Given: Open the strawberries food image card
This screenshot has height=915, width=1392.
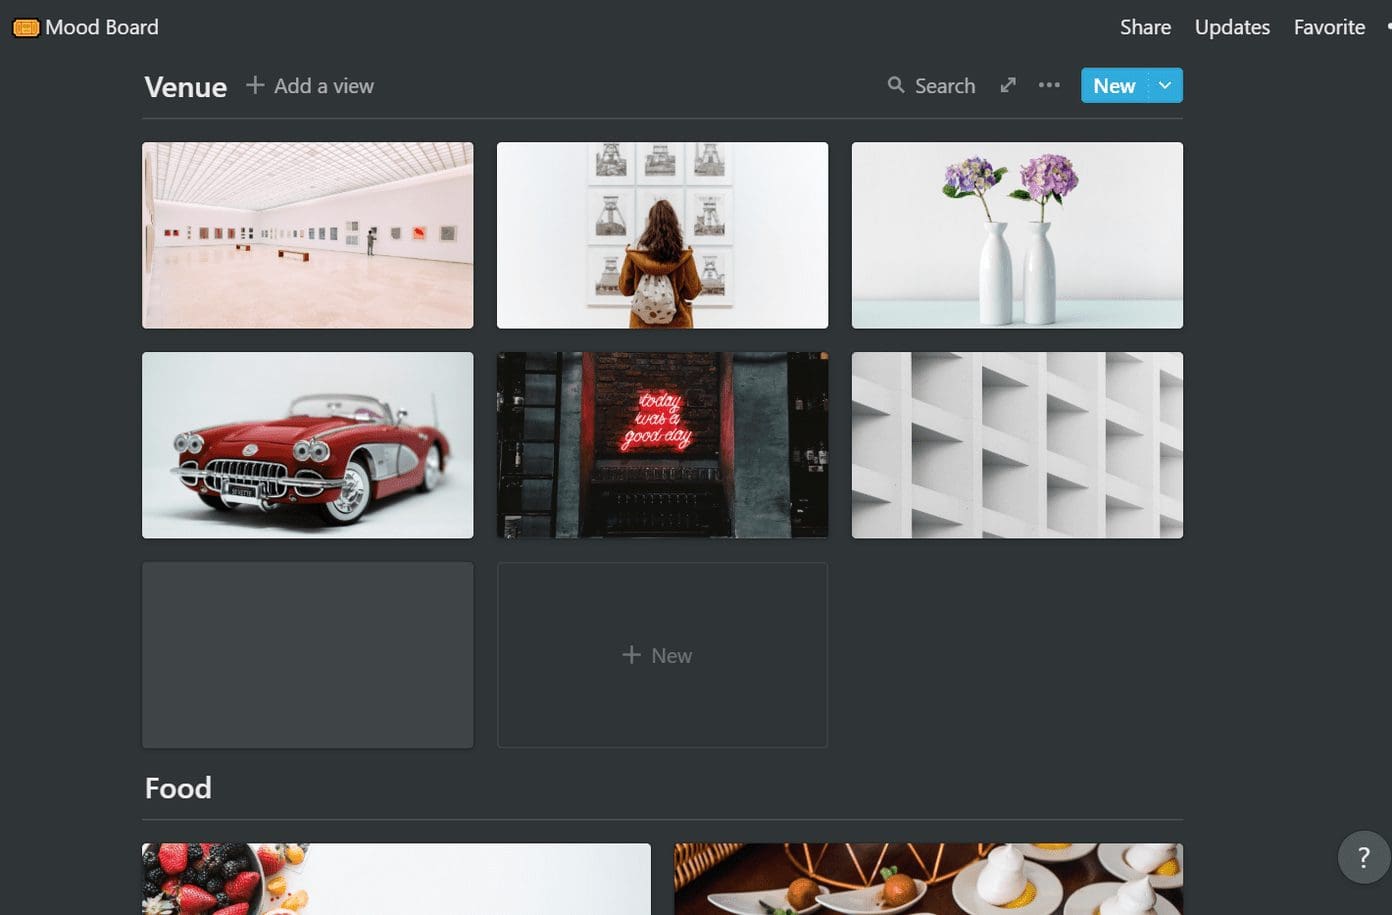Looking at the screenshot, I should coord(396,879).
